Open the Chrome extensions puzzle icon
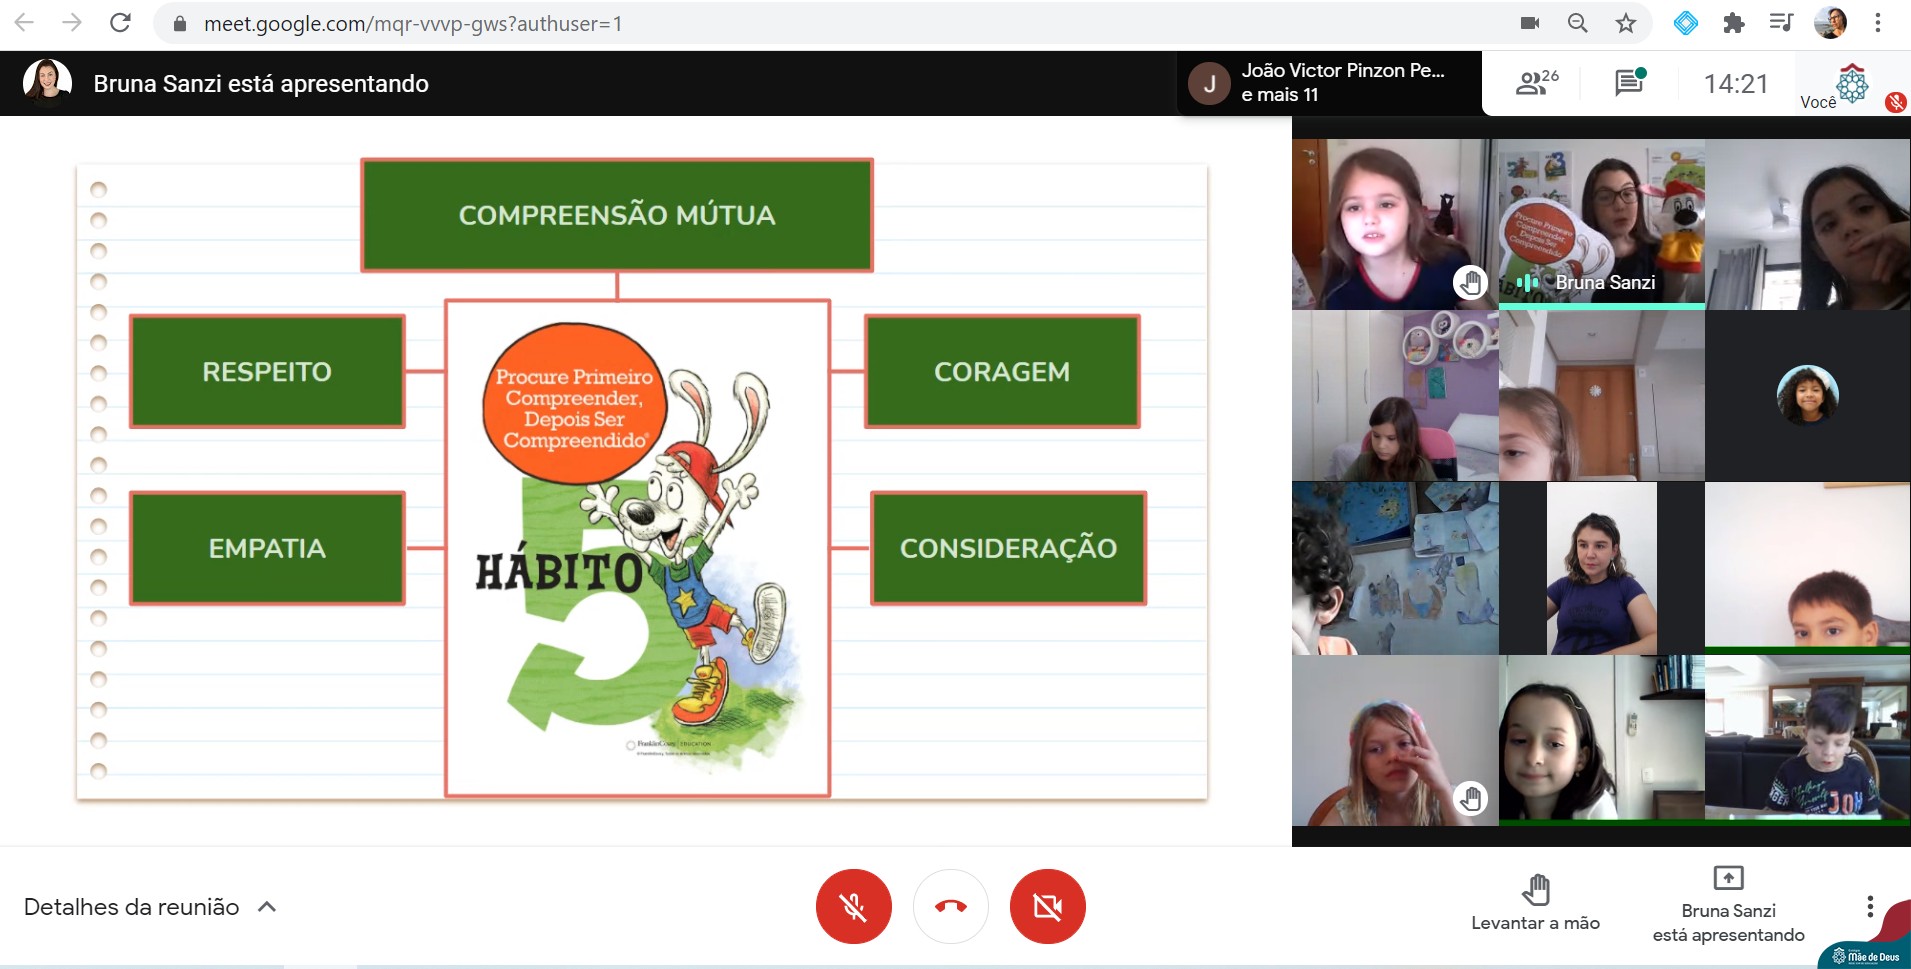The height and width of the screenshot is (969, 1911). coord(1734,23)
